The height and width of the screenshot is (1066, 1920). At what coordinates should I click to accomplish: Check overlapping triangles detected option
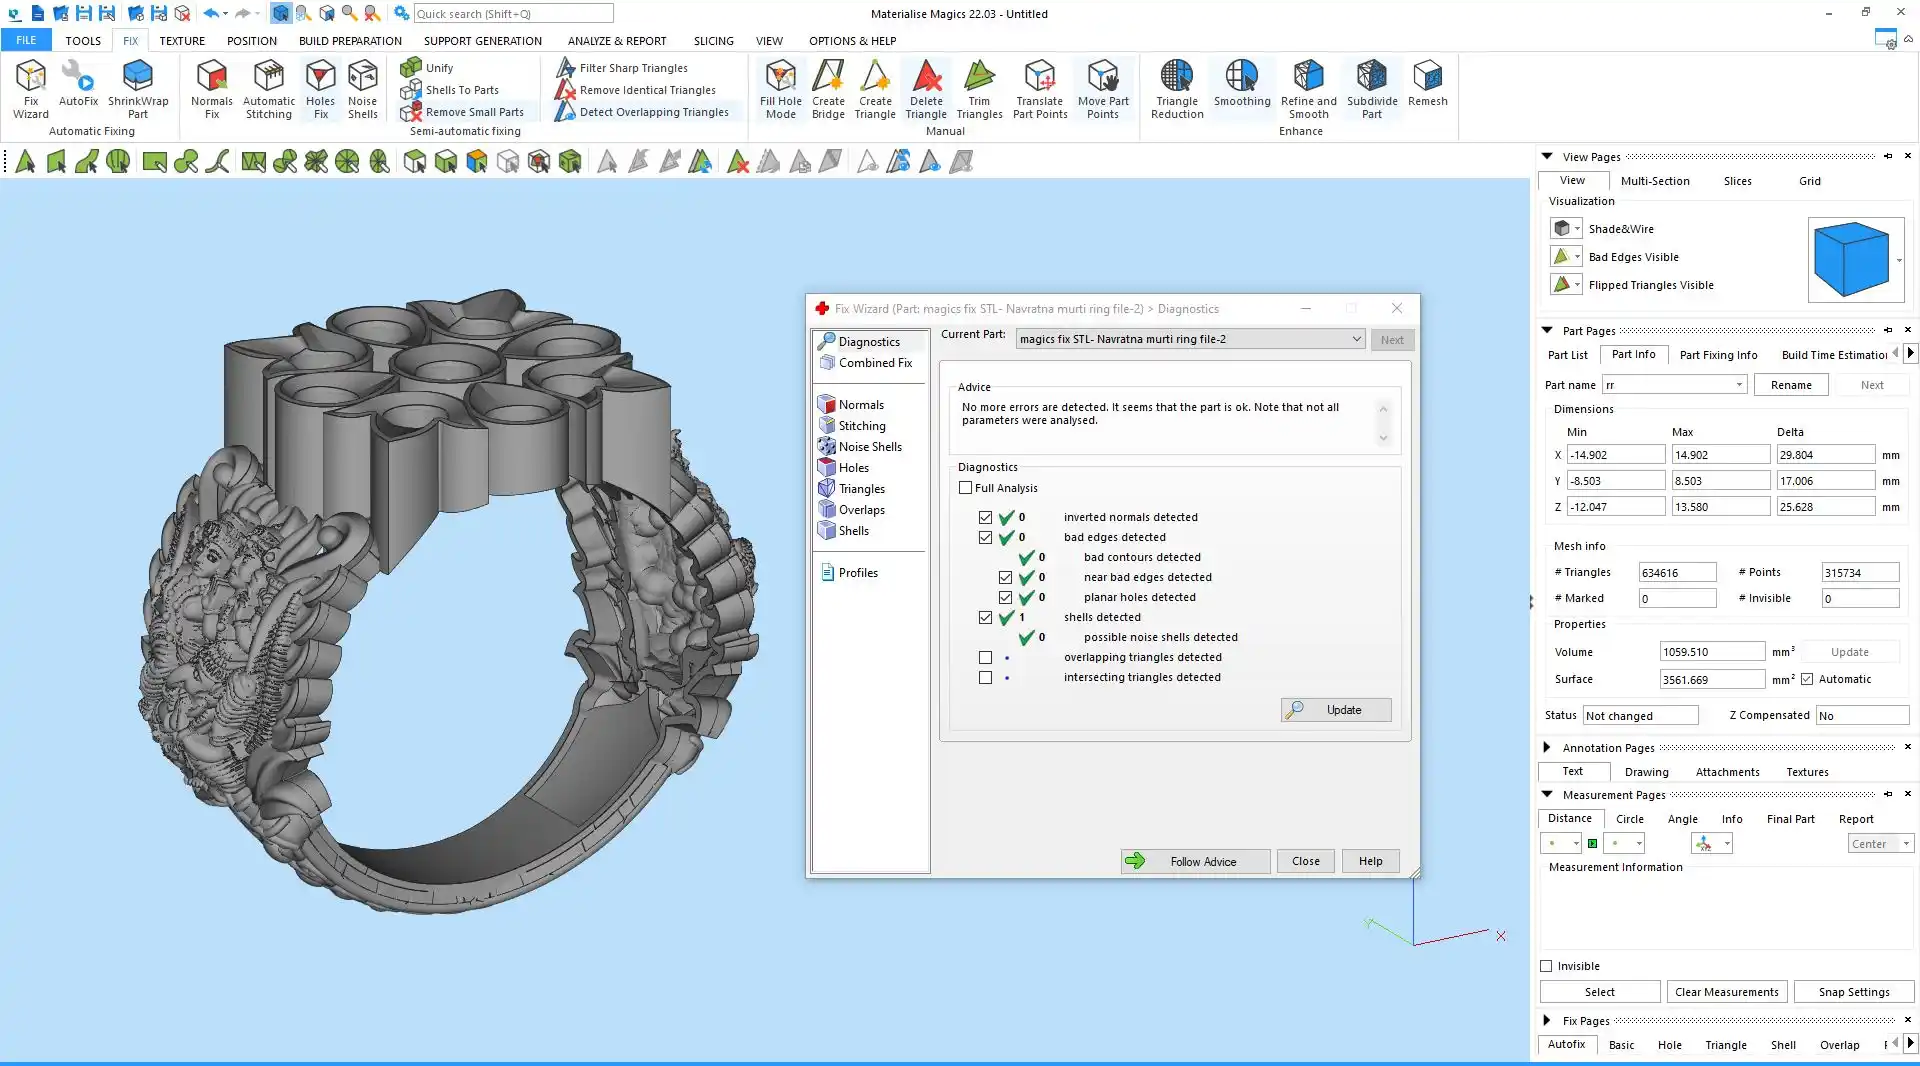click(985, 658)
